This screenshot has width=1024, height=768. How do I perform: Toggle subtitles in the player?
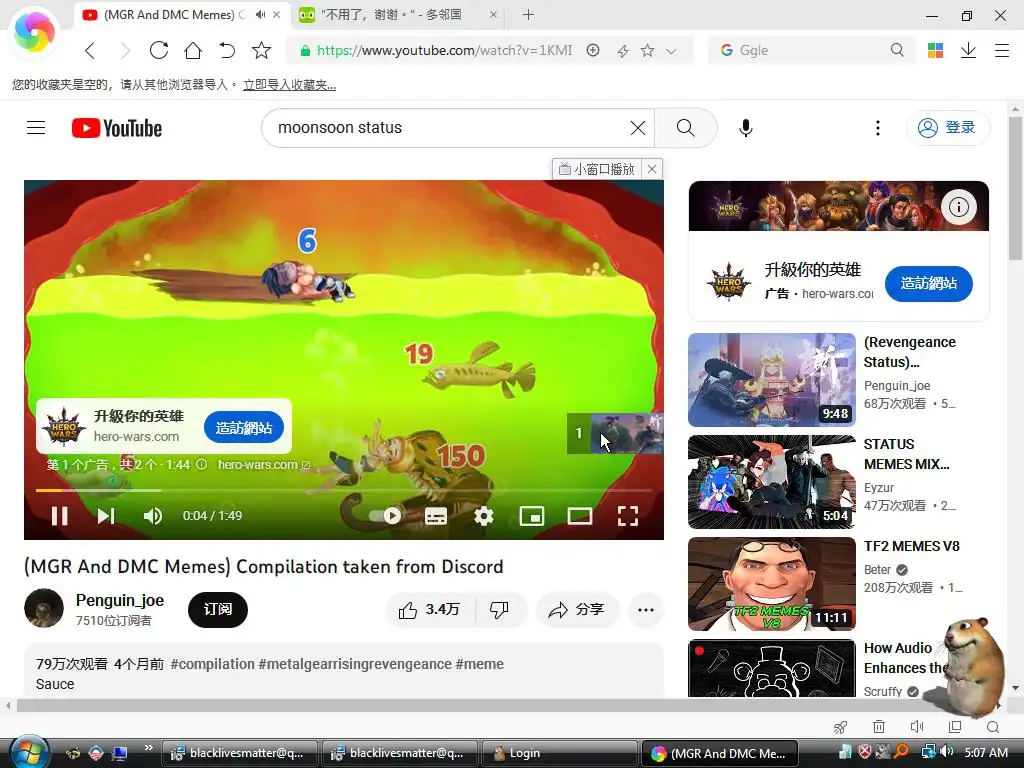pyautogui.click(x=436, y=516)
